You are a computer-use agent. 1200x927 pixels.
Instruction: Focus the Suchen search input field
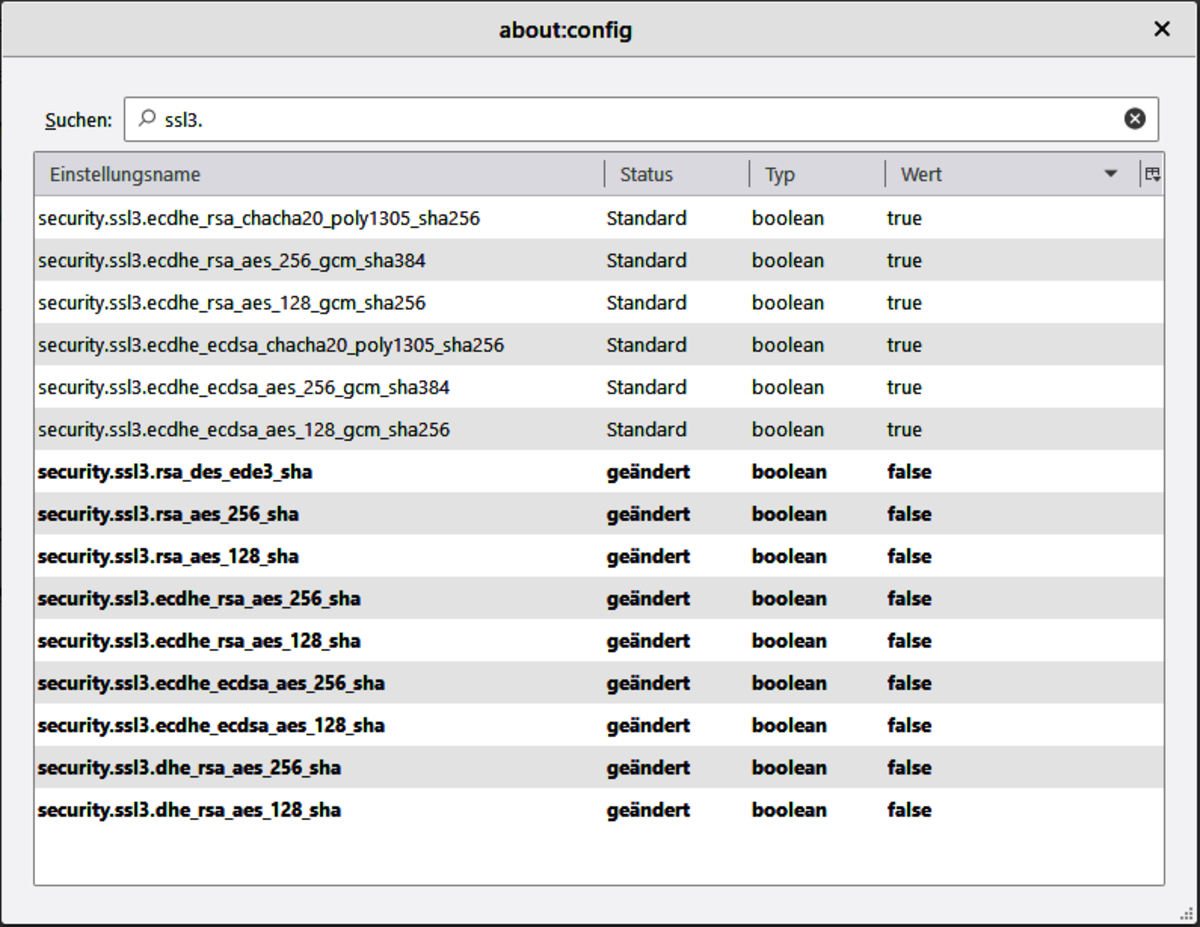(x=641, y=119)
